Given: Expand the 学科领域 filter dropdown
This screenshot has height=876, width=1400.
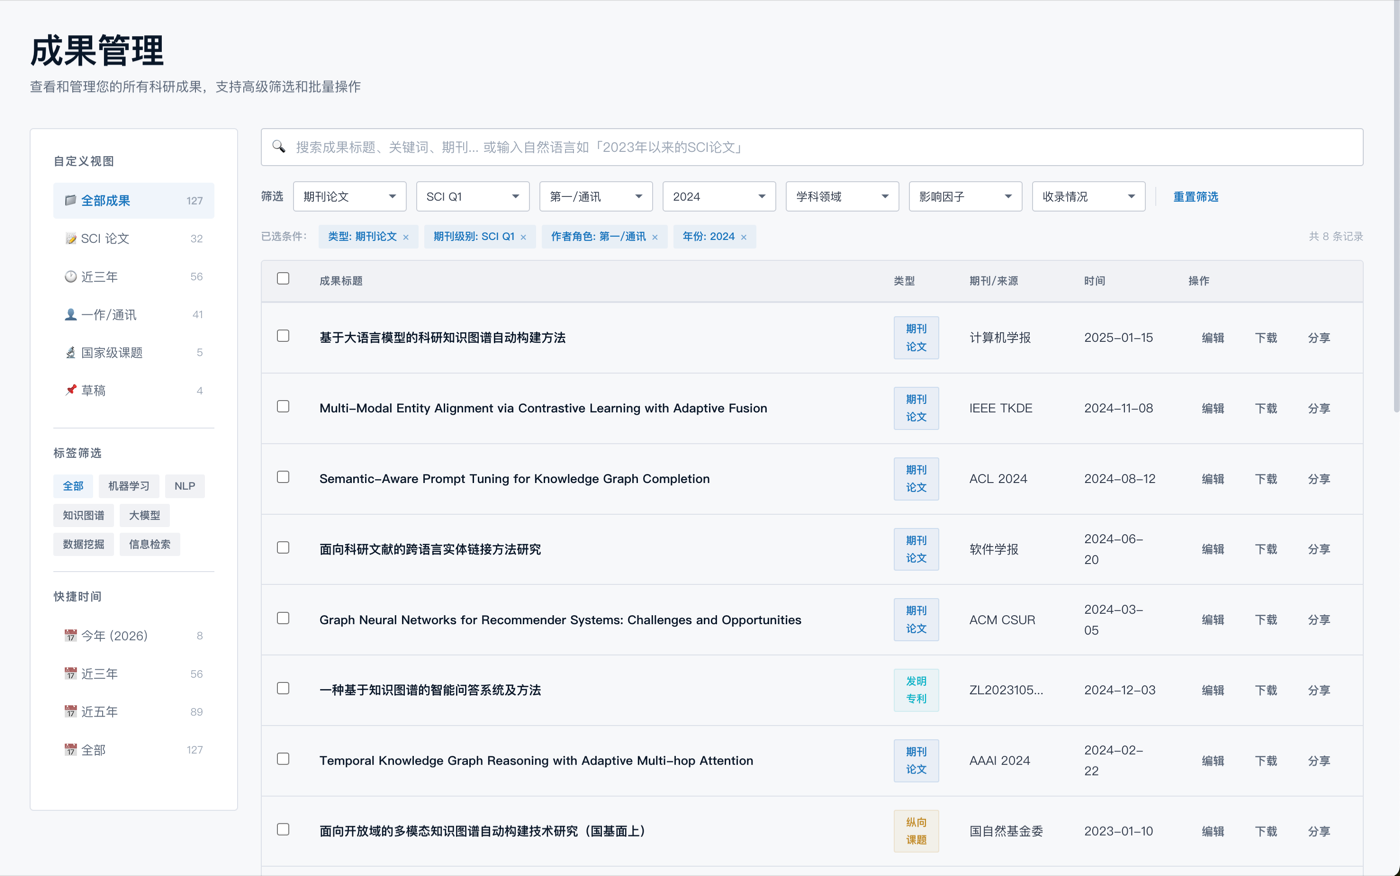Looking at the screenshot, I should 842,196.
